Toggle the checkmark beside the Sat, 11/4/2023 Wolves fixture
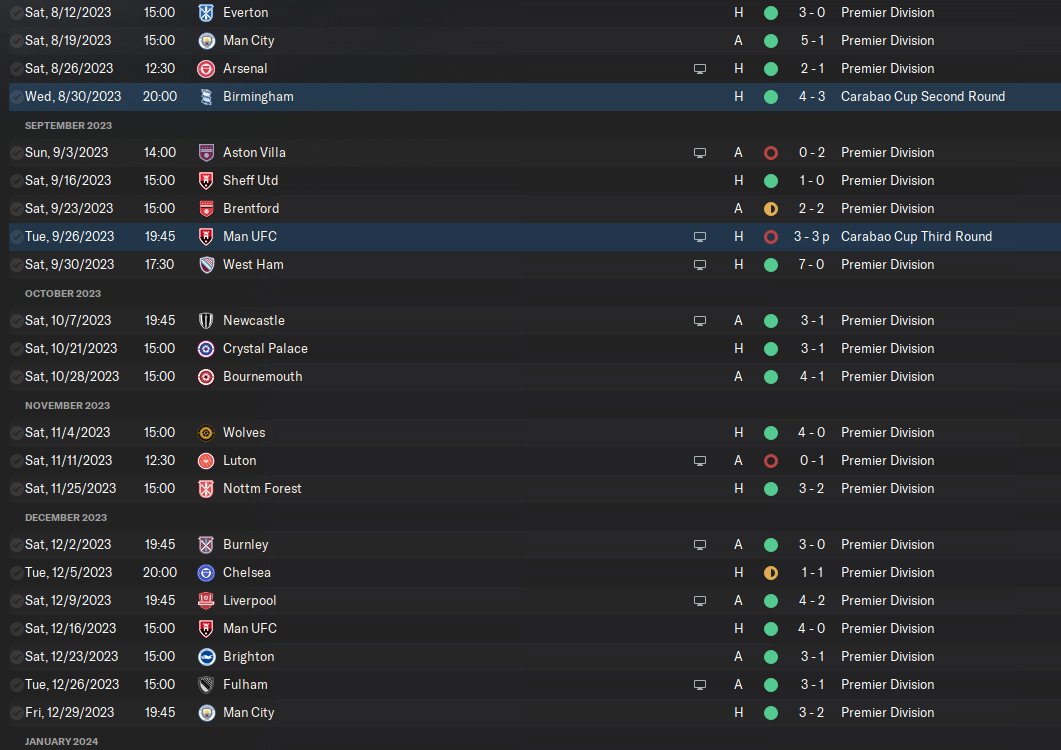The height and width of the screenshot is (750, 1061). tap(16, 433)
